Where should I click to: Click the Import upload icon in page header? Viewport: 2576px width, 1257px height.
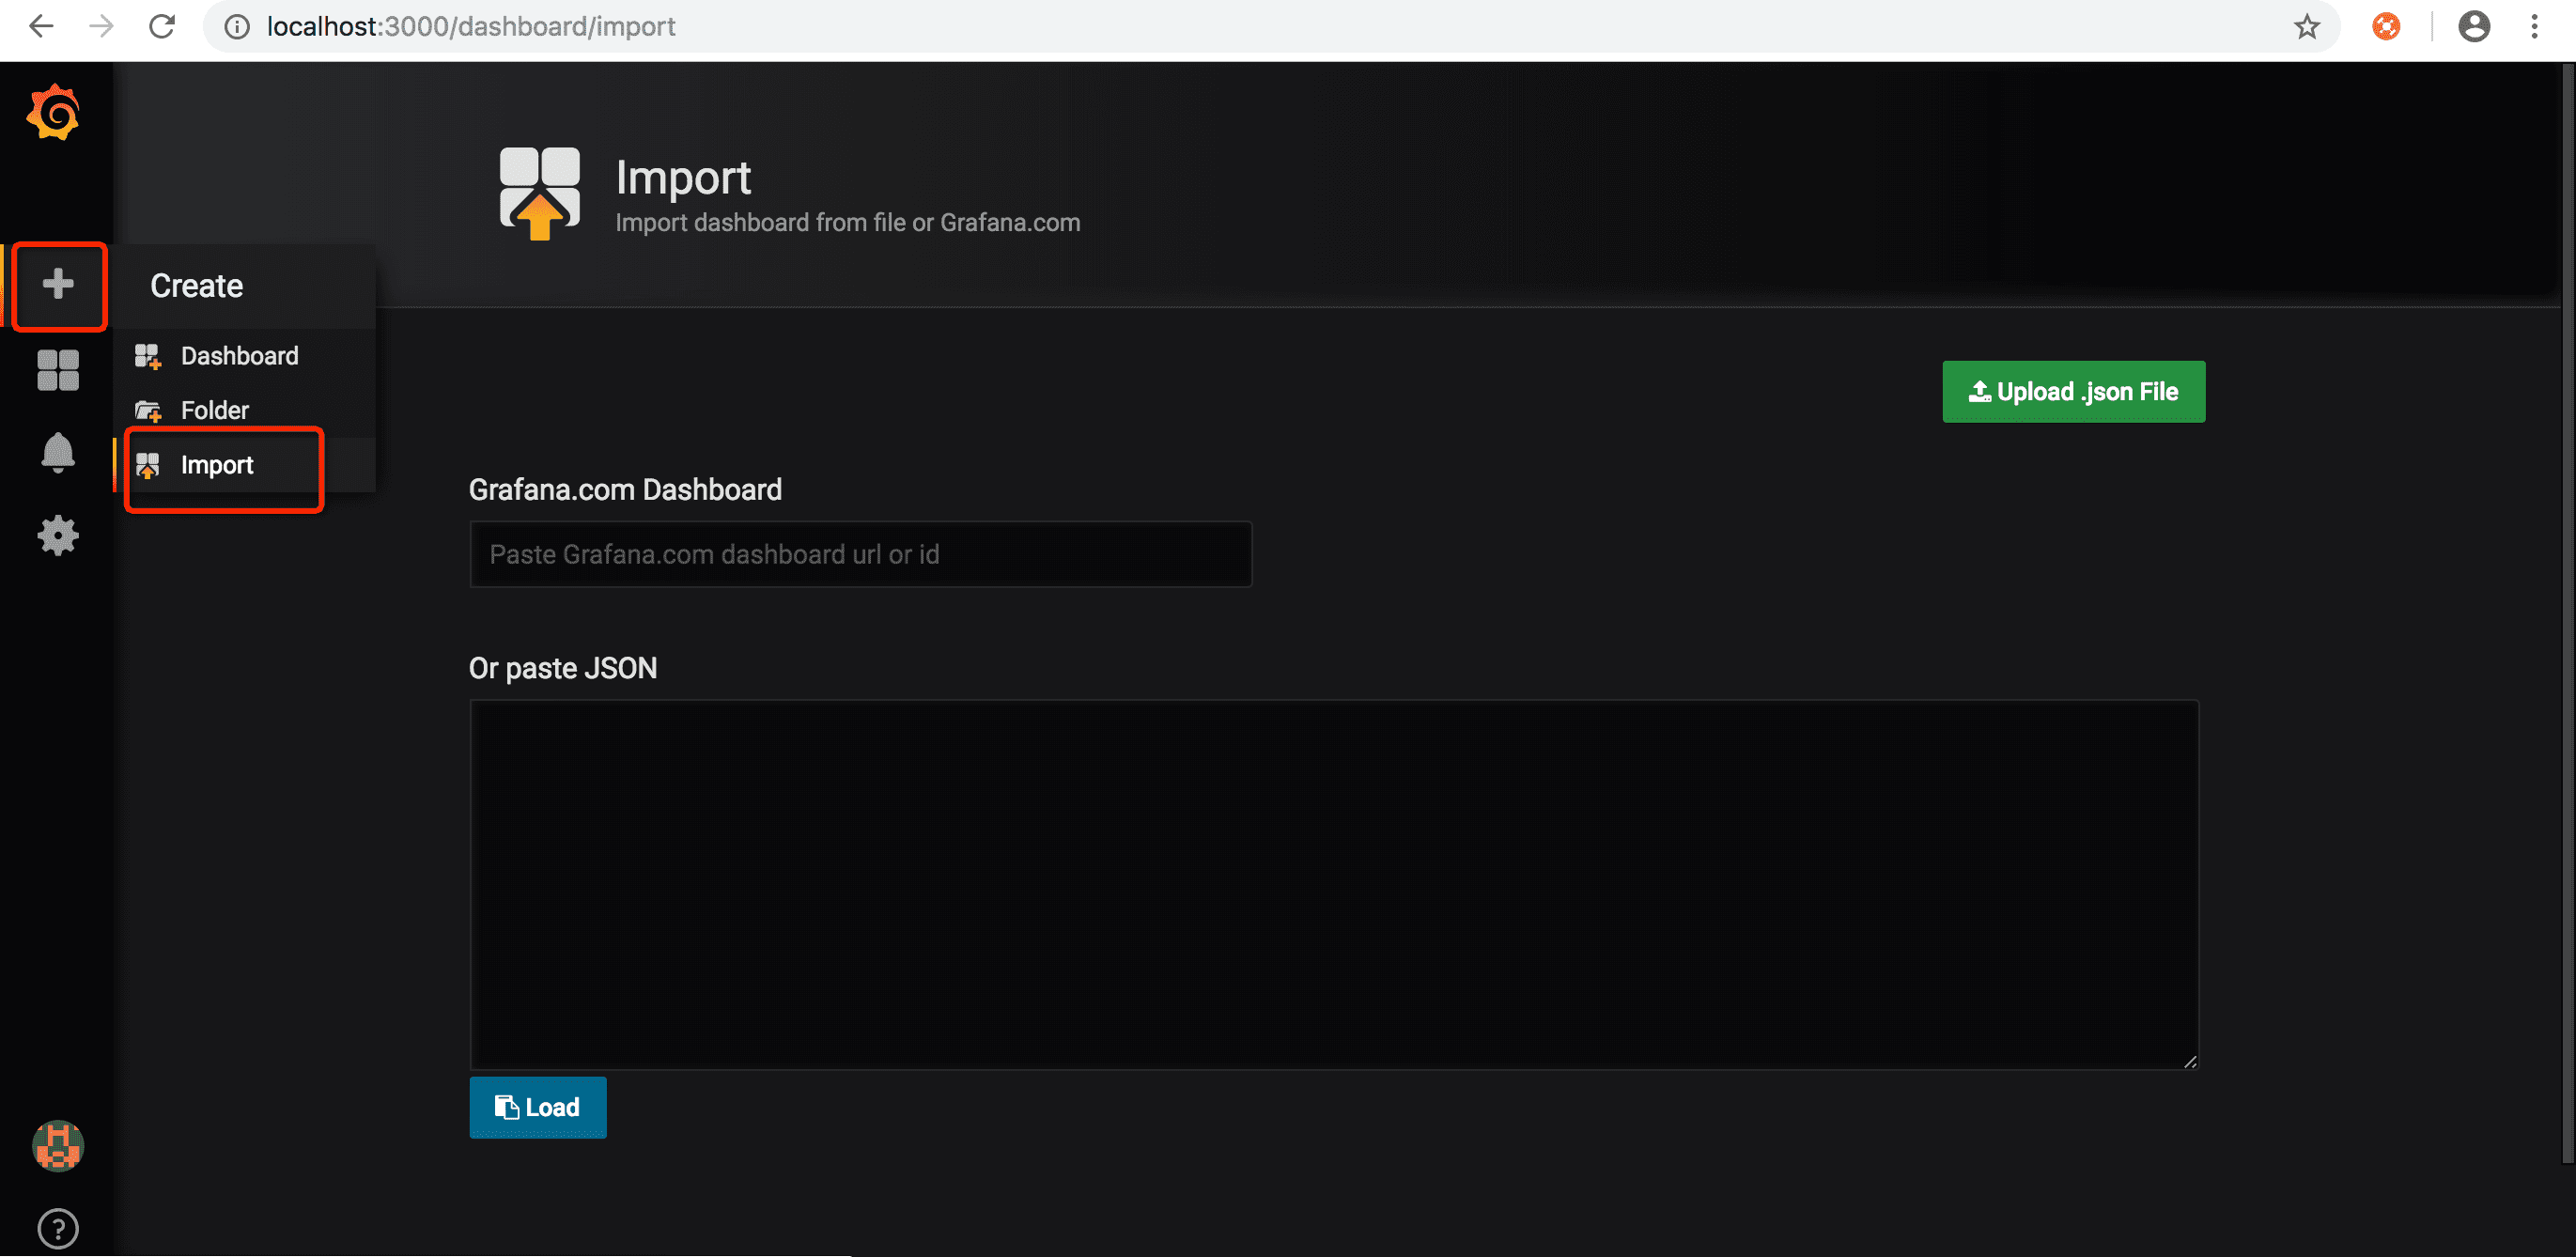(x=540, y=192)
